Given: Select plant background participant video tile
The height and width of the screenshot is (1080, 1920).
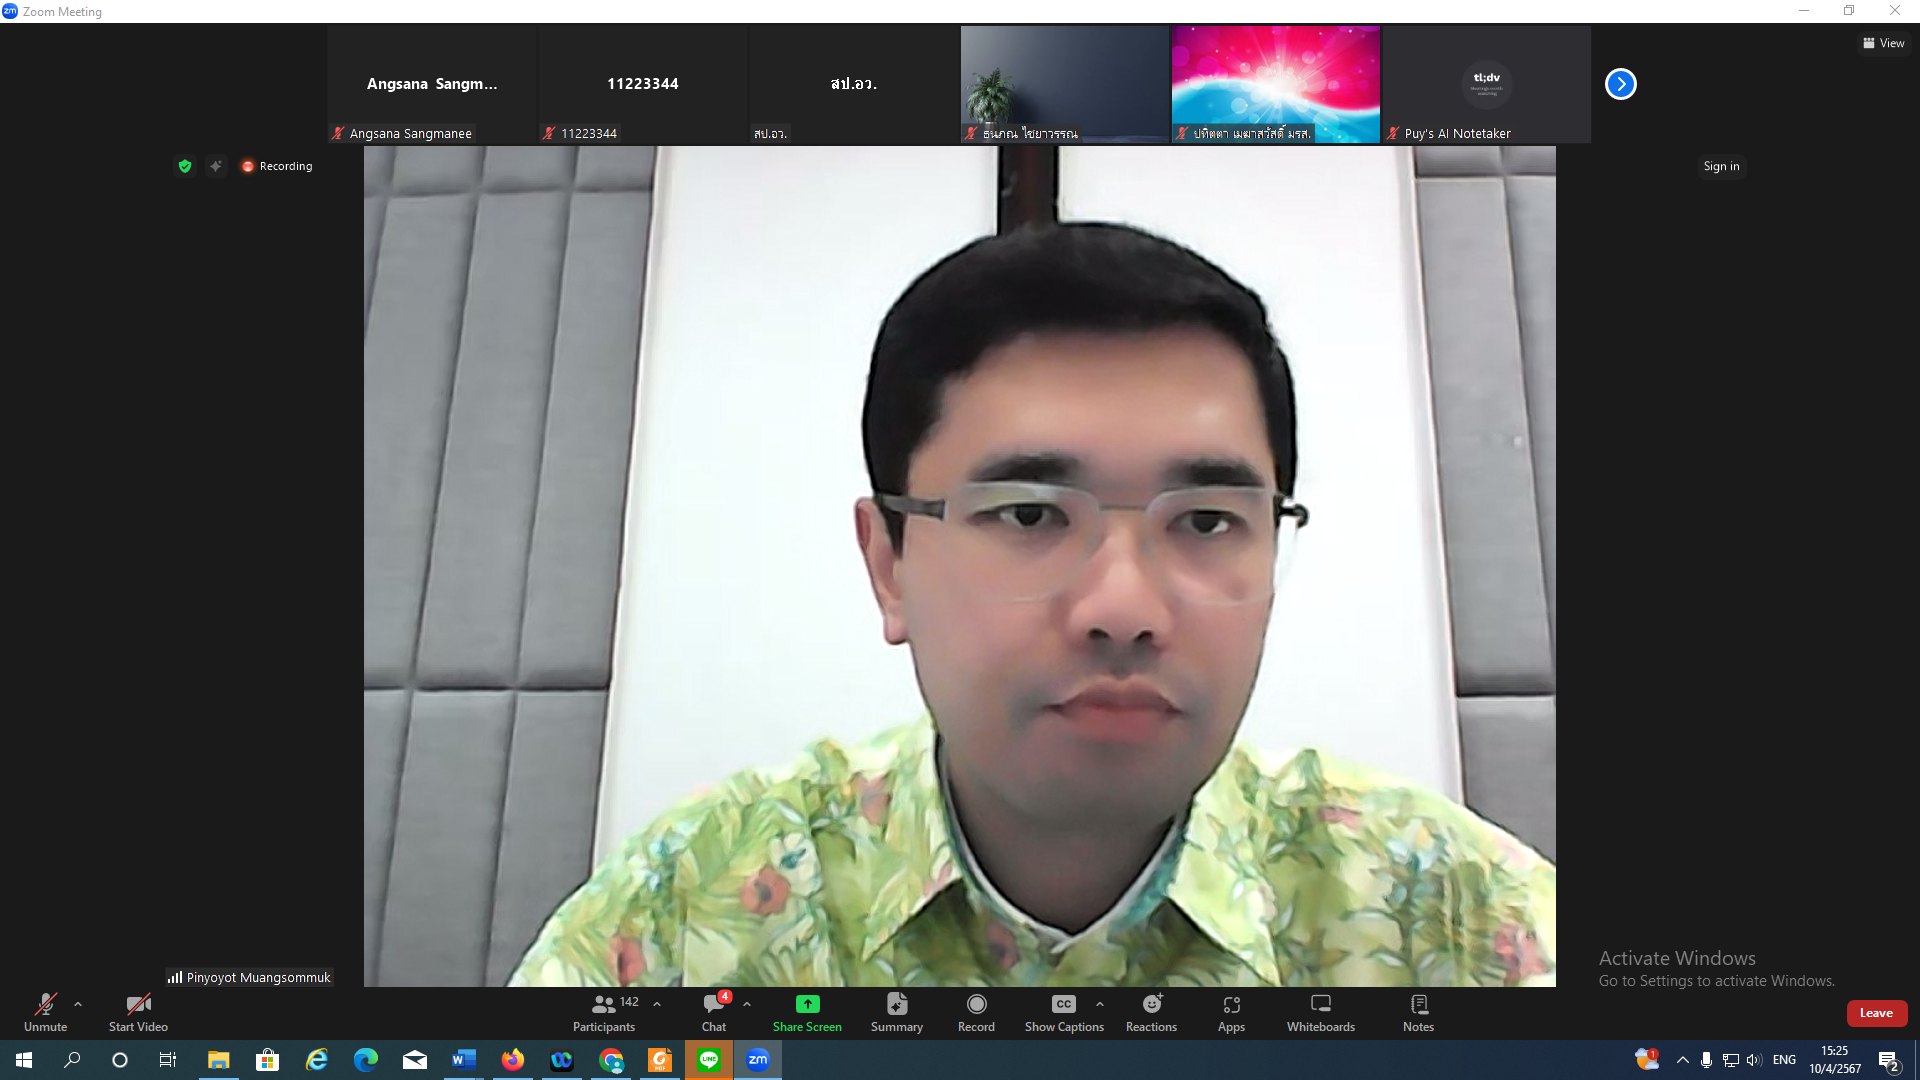Looking at the screenshot, I should (1064, 84).
